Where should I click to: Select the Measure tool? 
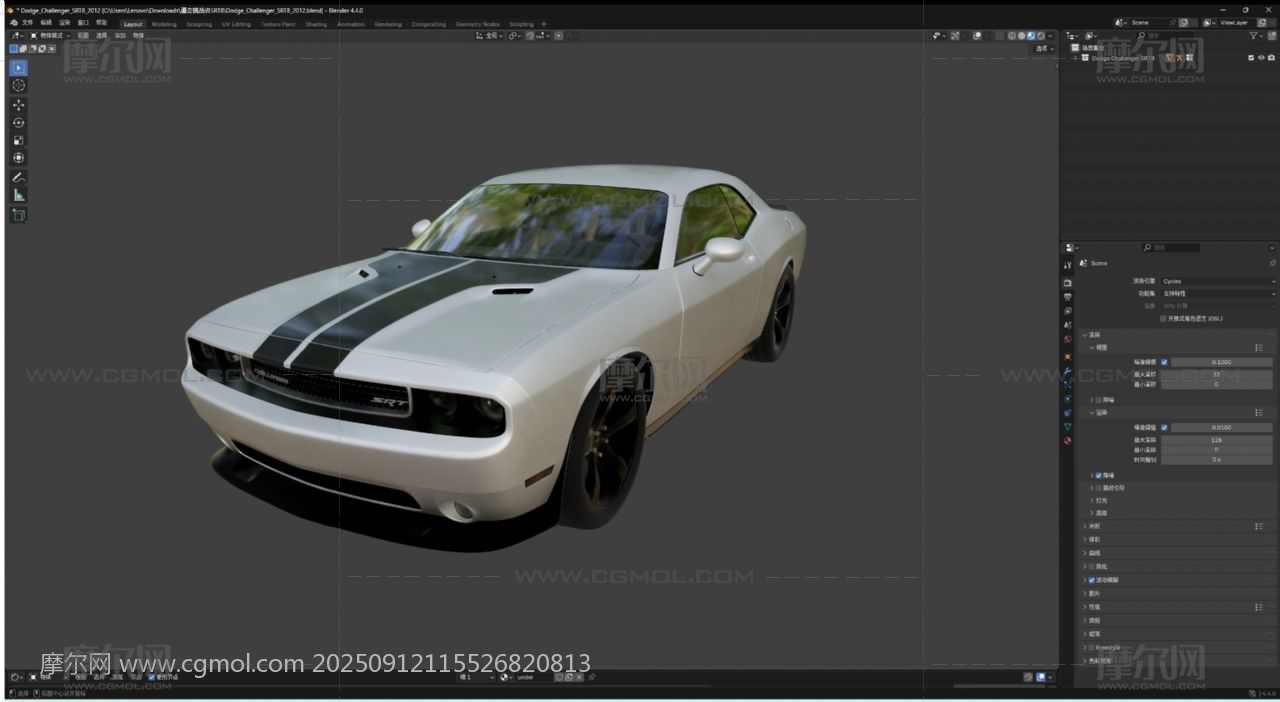coord(18,196)
